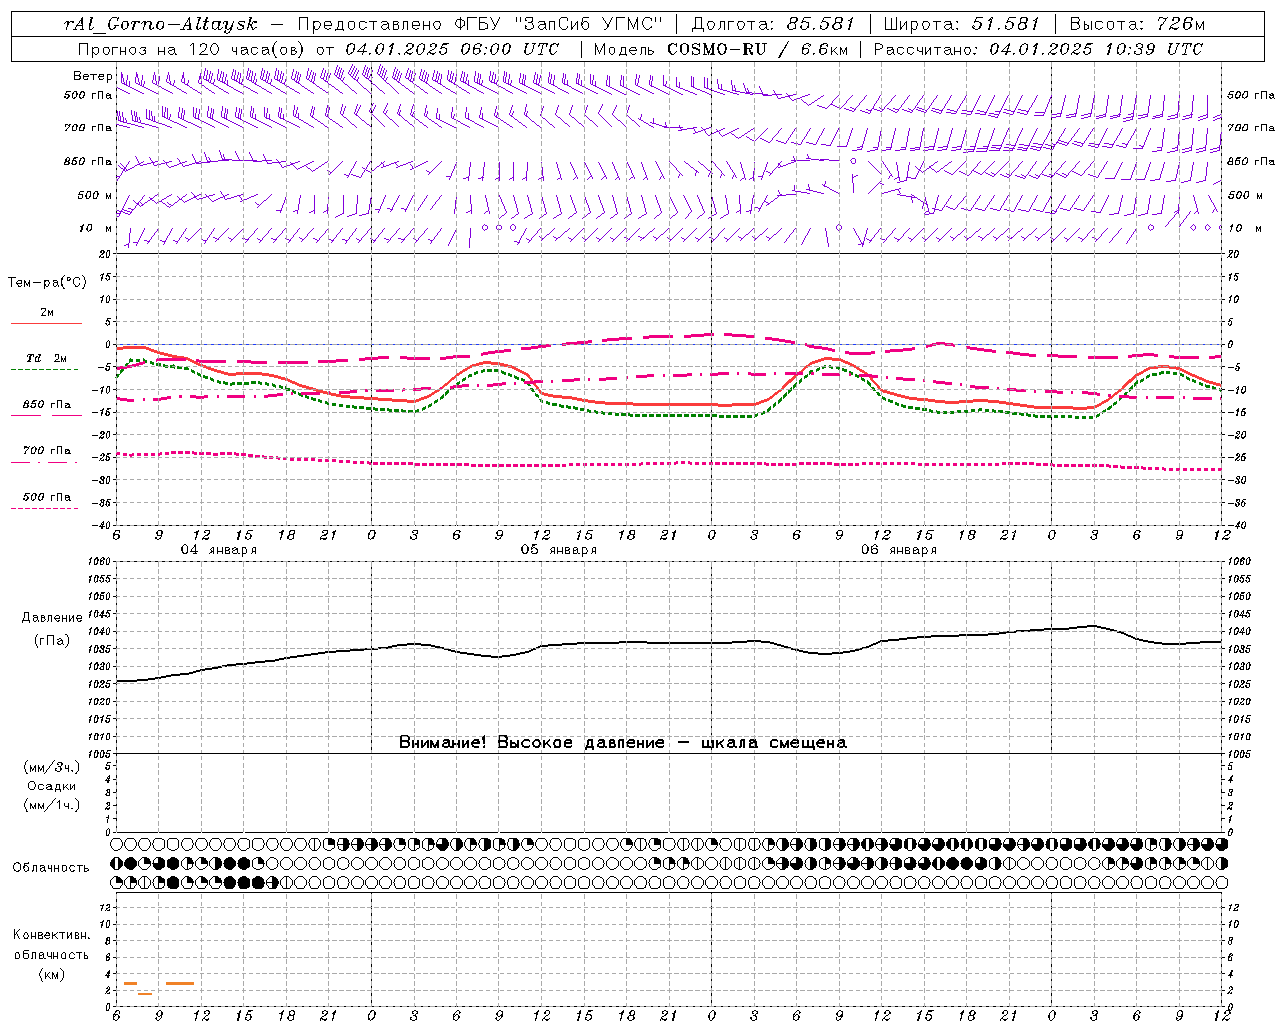Click the date label 04 января
Viewport: 1280px width, 1024px height.
pos(218,550)
